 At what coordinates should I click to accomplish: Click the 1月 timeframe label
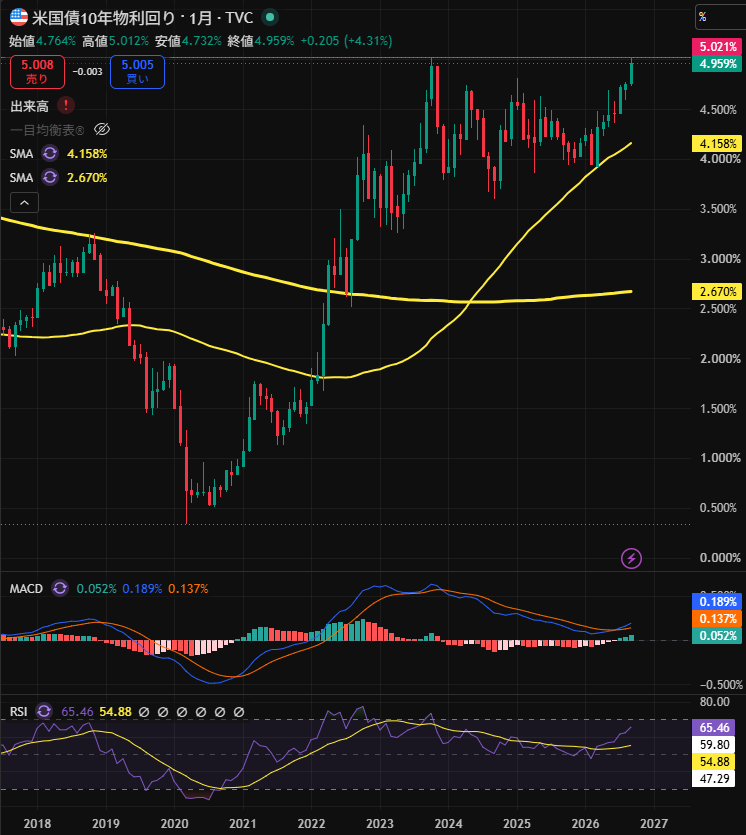(x=201, y=18)
